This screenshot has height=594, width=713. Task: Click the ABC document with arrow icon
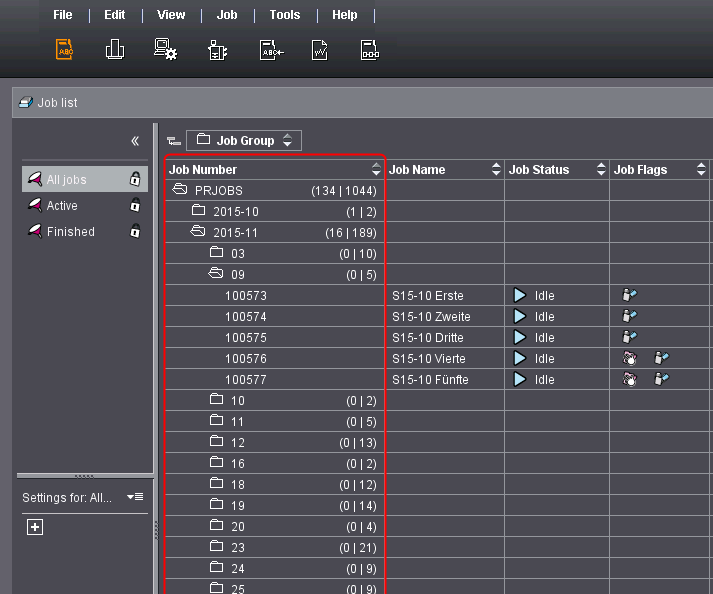(x=269, y=50)
